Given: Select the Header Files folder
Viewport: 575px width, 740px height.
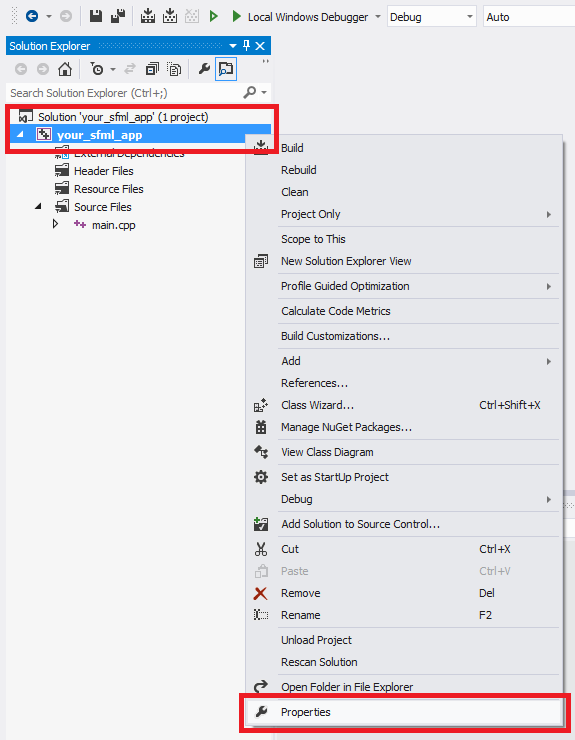Looking at the screenshot, I should [x=103, y=171].
